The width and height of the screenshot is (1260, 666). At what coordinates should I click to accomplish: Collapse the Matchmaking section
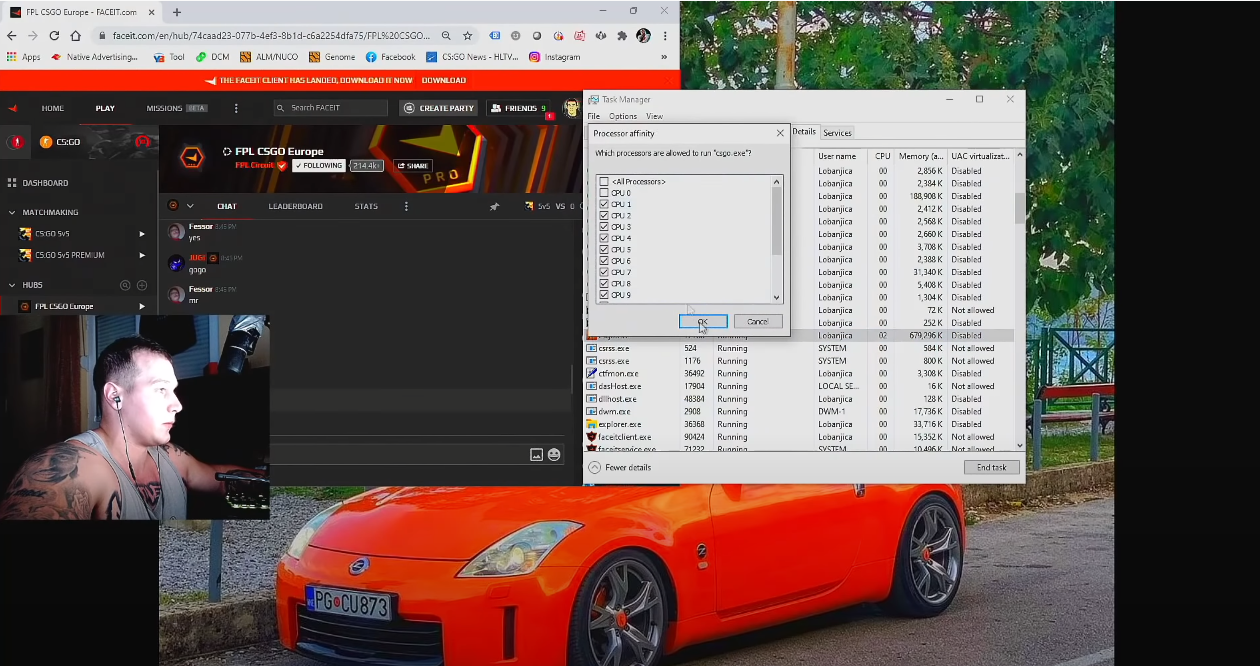[12, 212]
